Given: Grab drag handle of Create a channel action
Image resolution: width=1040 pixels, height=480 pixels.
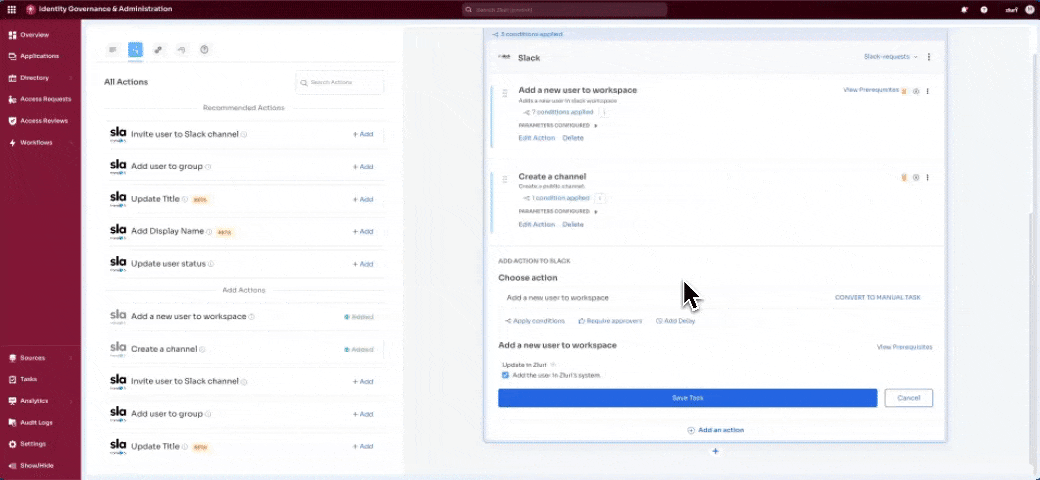Looking at the screenshot, I should [505, 179].
